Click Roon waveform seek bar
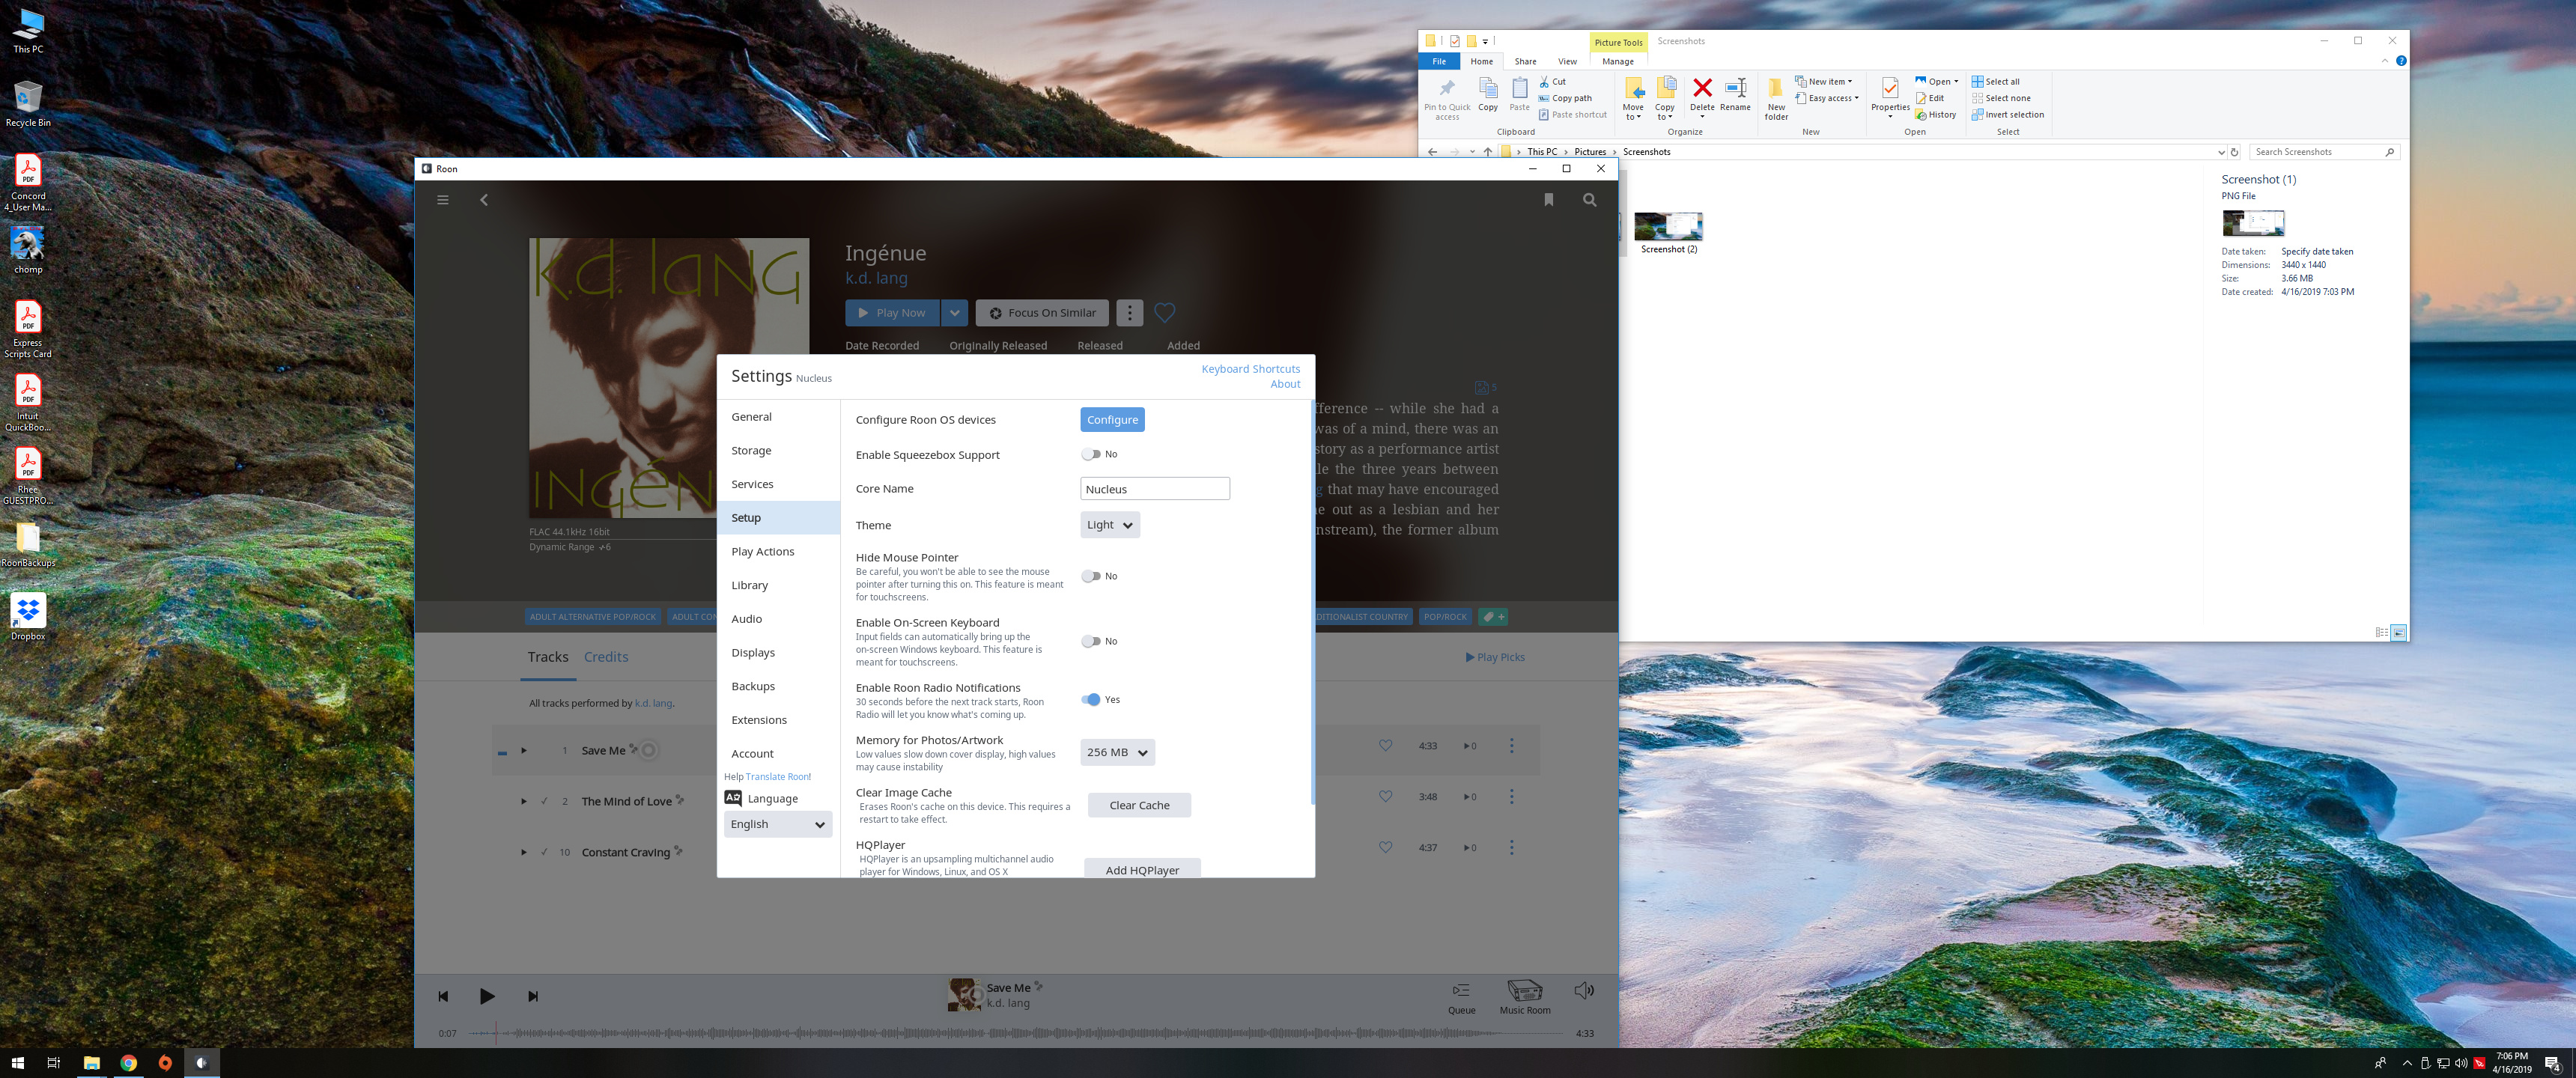Image resolution: width=2576 pixels, height=1078 pixels. [x=1018, y=1033]
